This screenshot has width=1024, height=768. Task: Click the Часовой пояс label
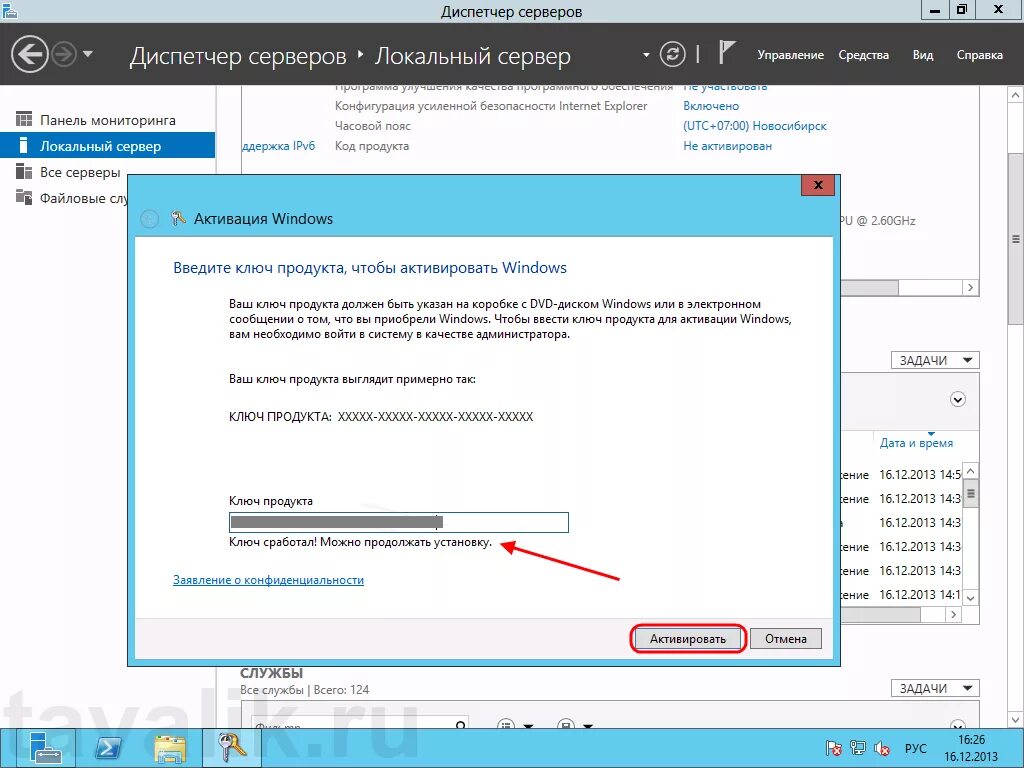pos(373,125)
